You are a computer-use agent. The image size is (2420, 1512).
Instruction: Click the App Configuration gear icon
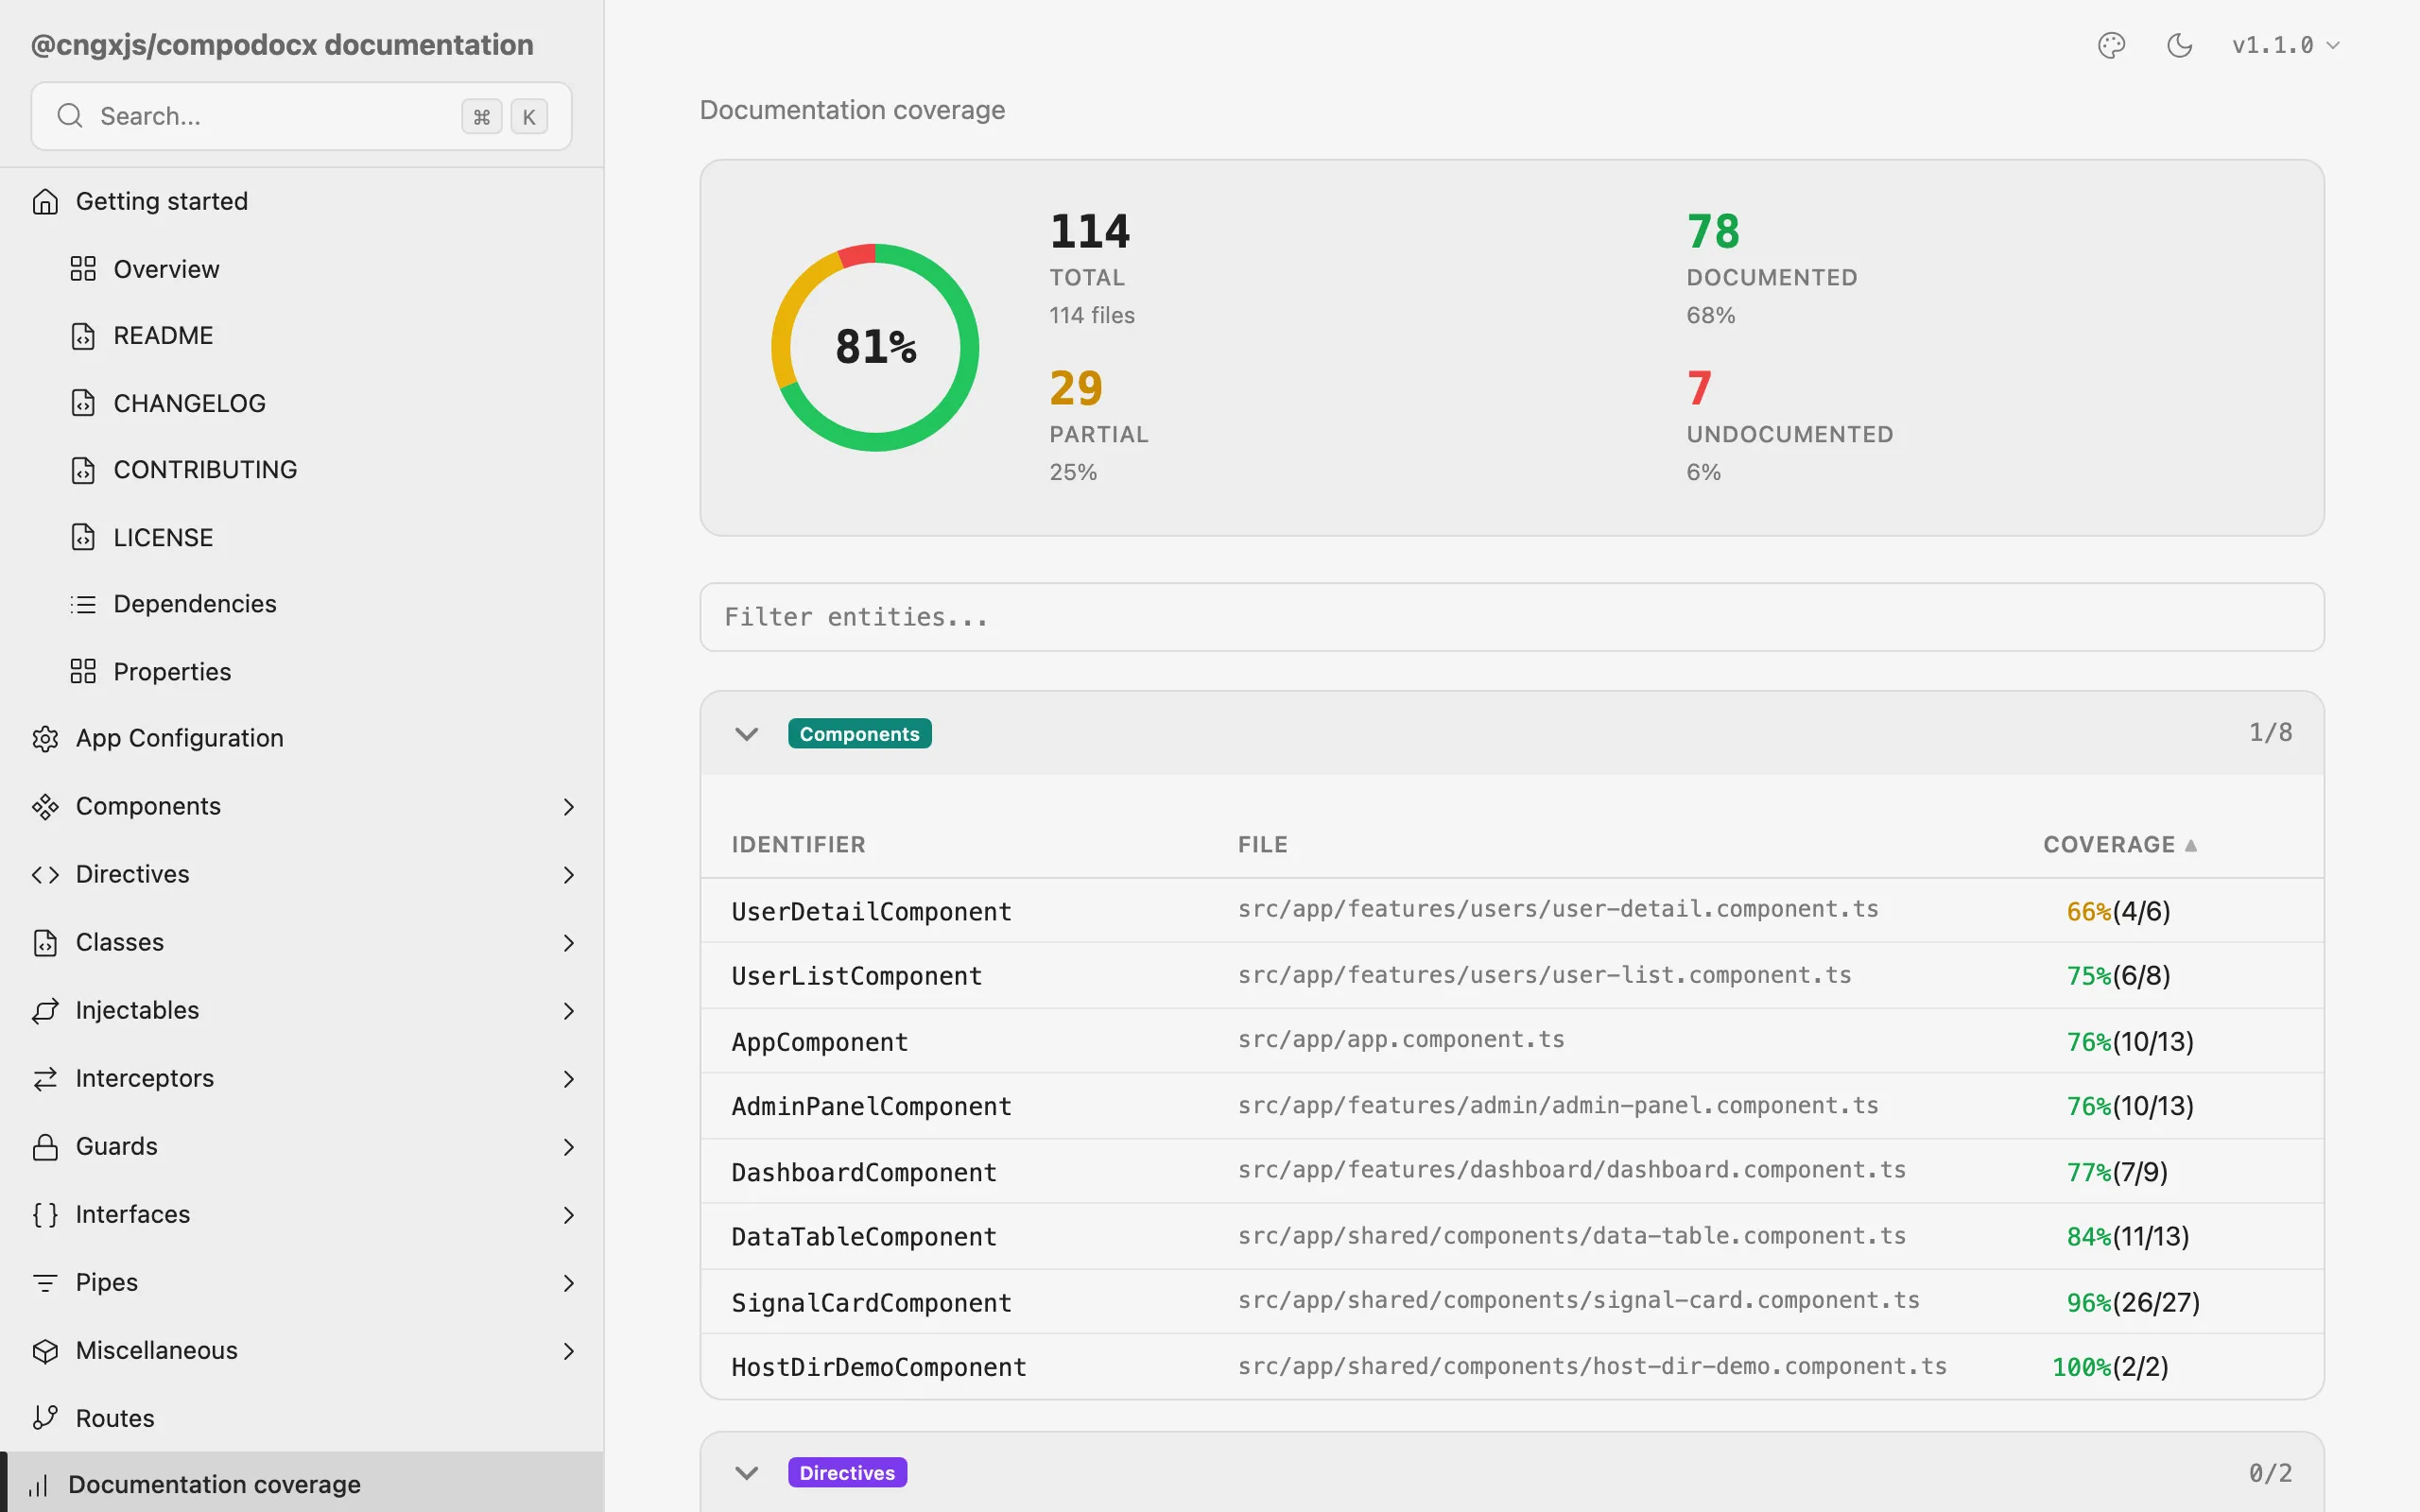(45, 739)
